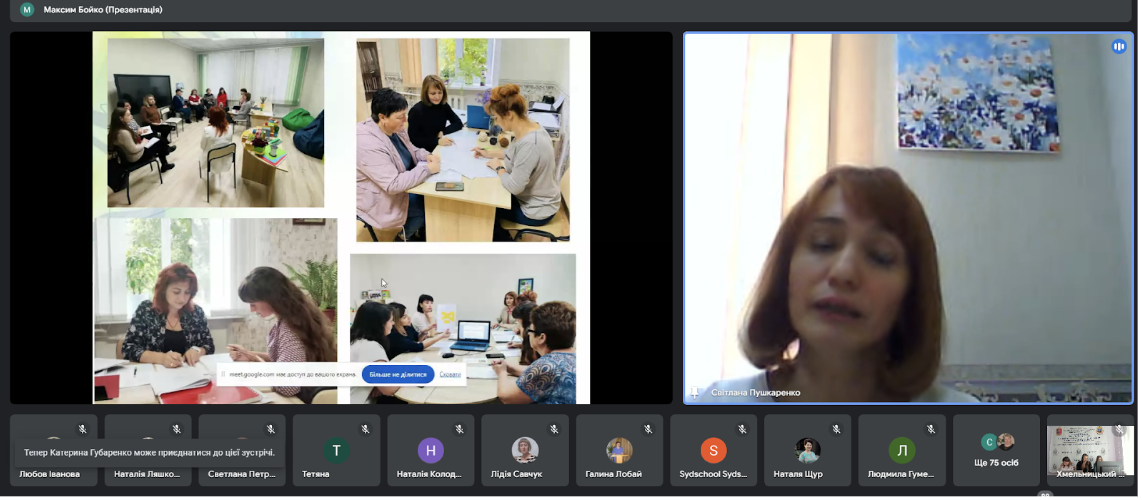Open Галина Лобай's profile photo tile

pyautogui.click(x=619, y=451)
